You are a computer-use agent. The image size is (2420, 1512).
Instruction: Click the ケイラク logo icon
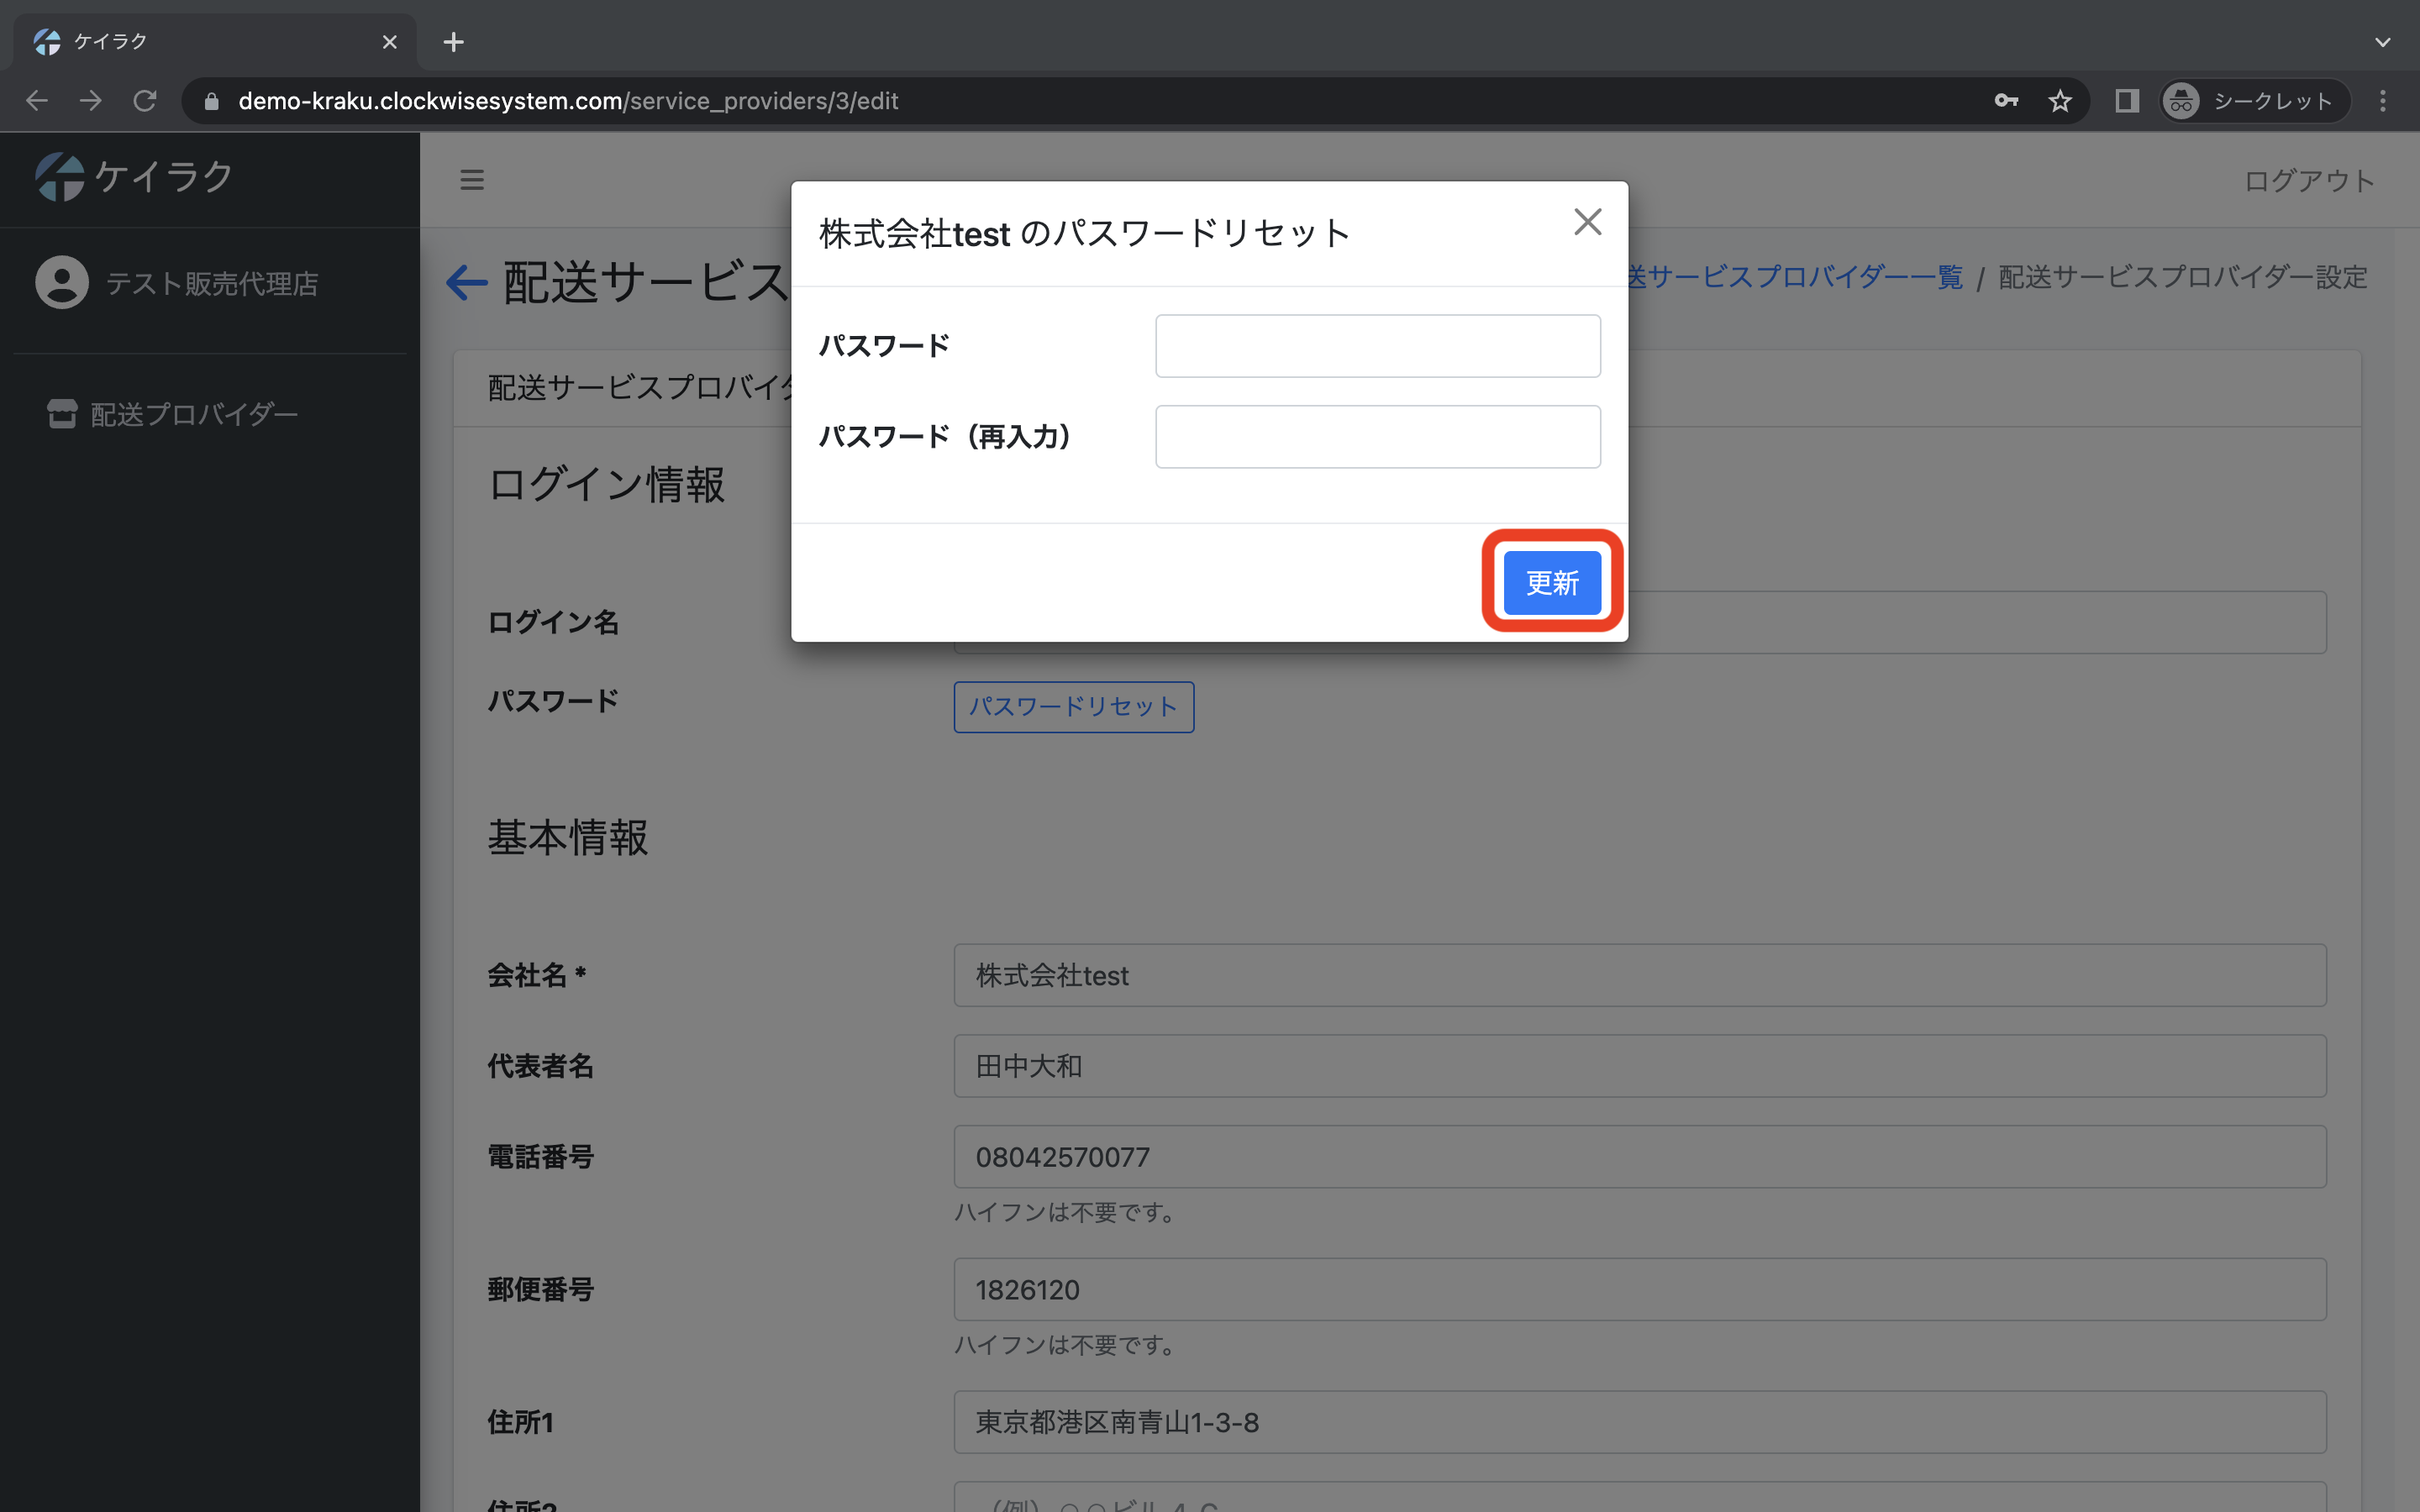60,177
